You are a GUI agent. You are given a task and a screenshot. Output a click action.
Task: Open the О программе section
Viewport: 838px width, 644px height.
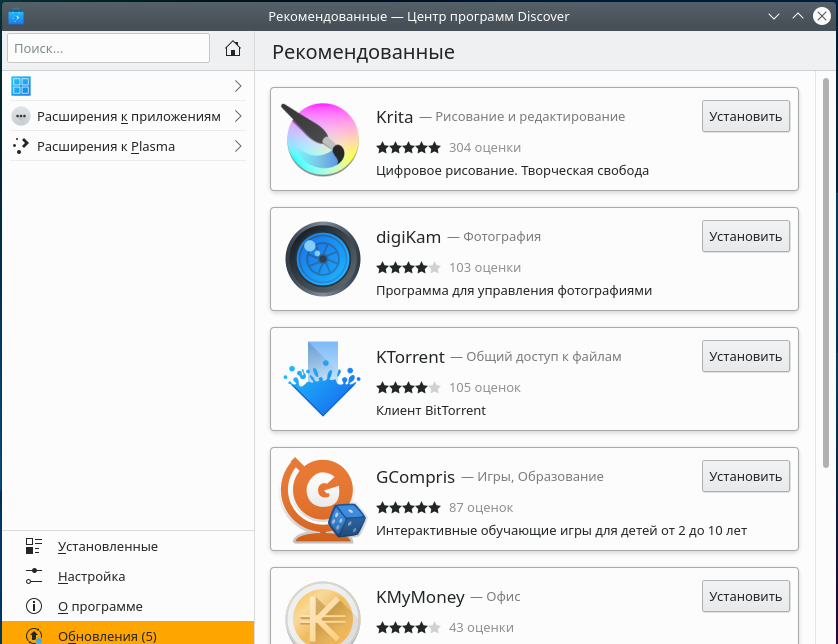coord(128,606)
